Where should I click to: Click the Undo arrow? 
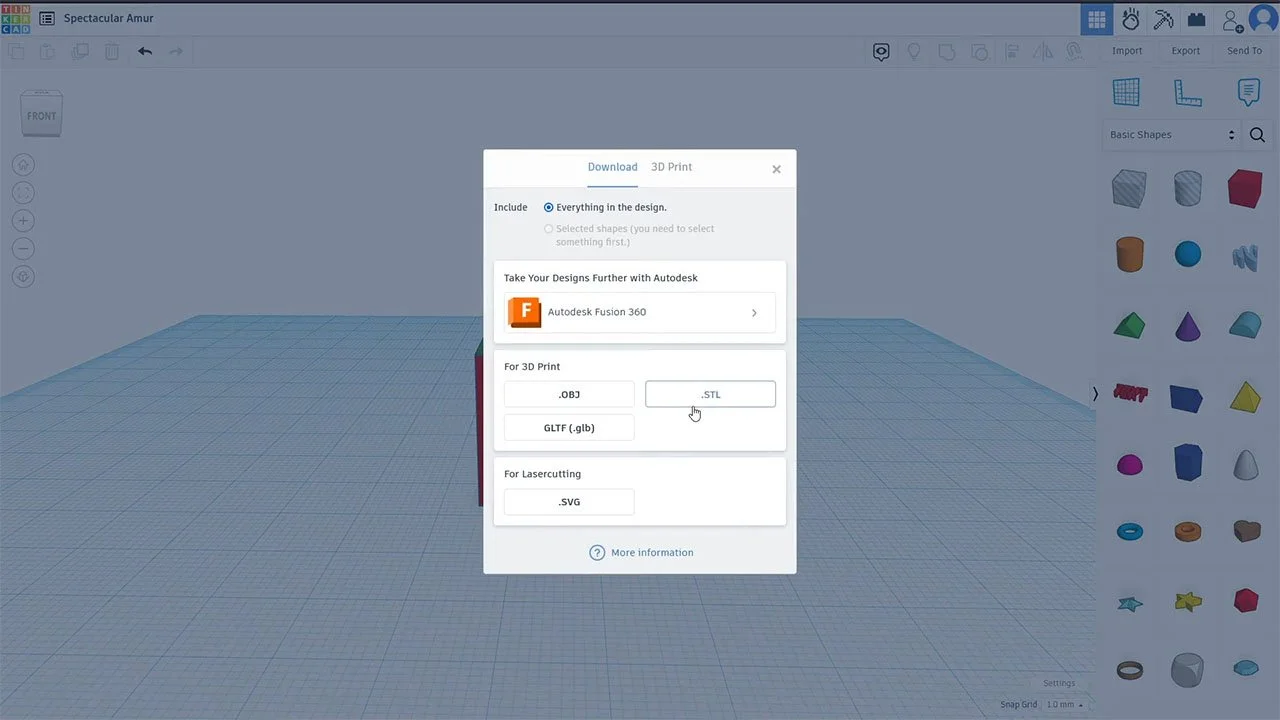tap(145, 51)
